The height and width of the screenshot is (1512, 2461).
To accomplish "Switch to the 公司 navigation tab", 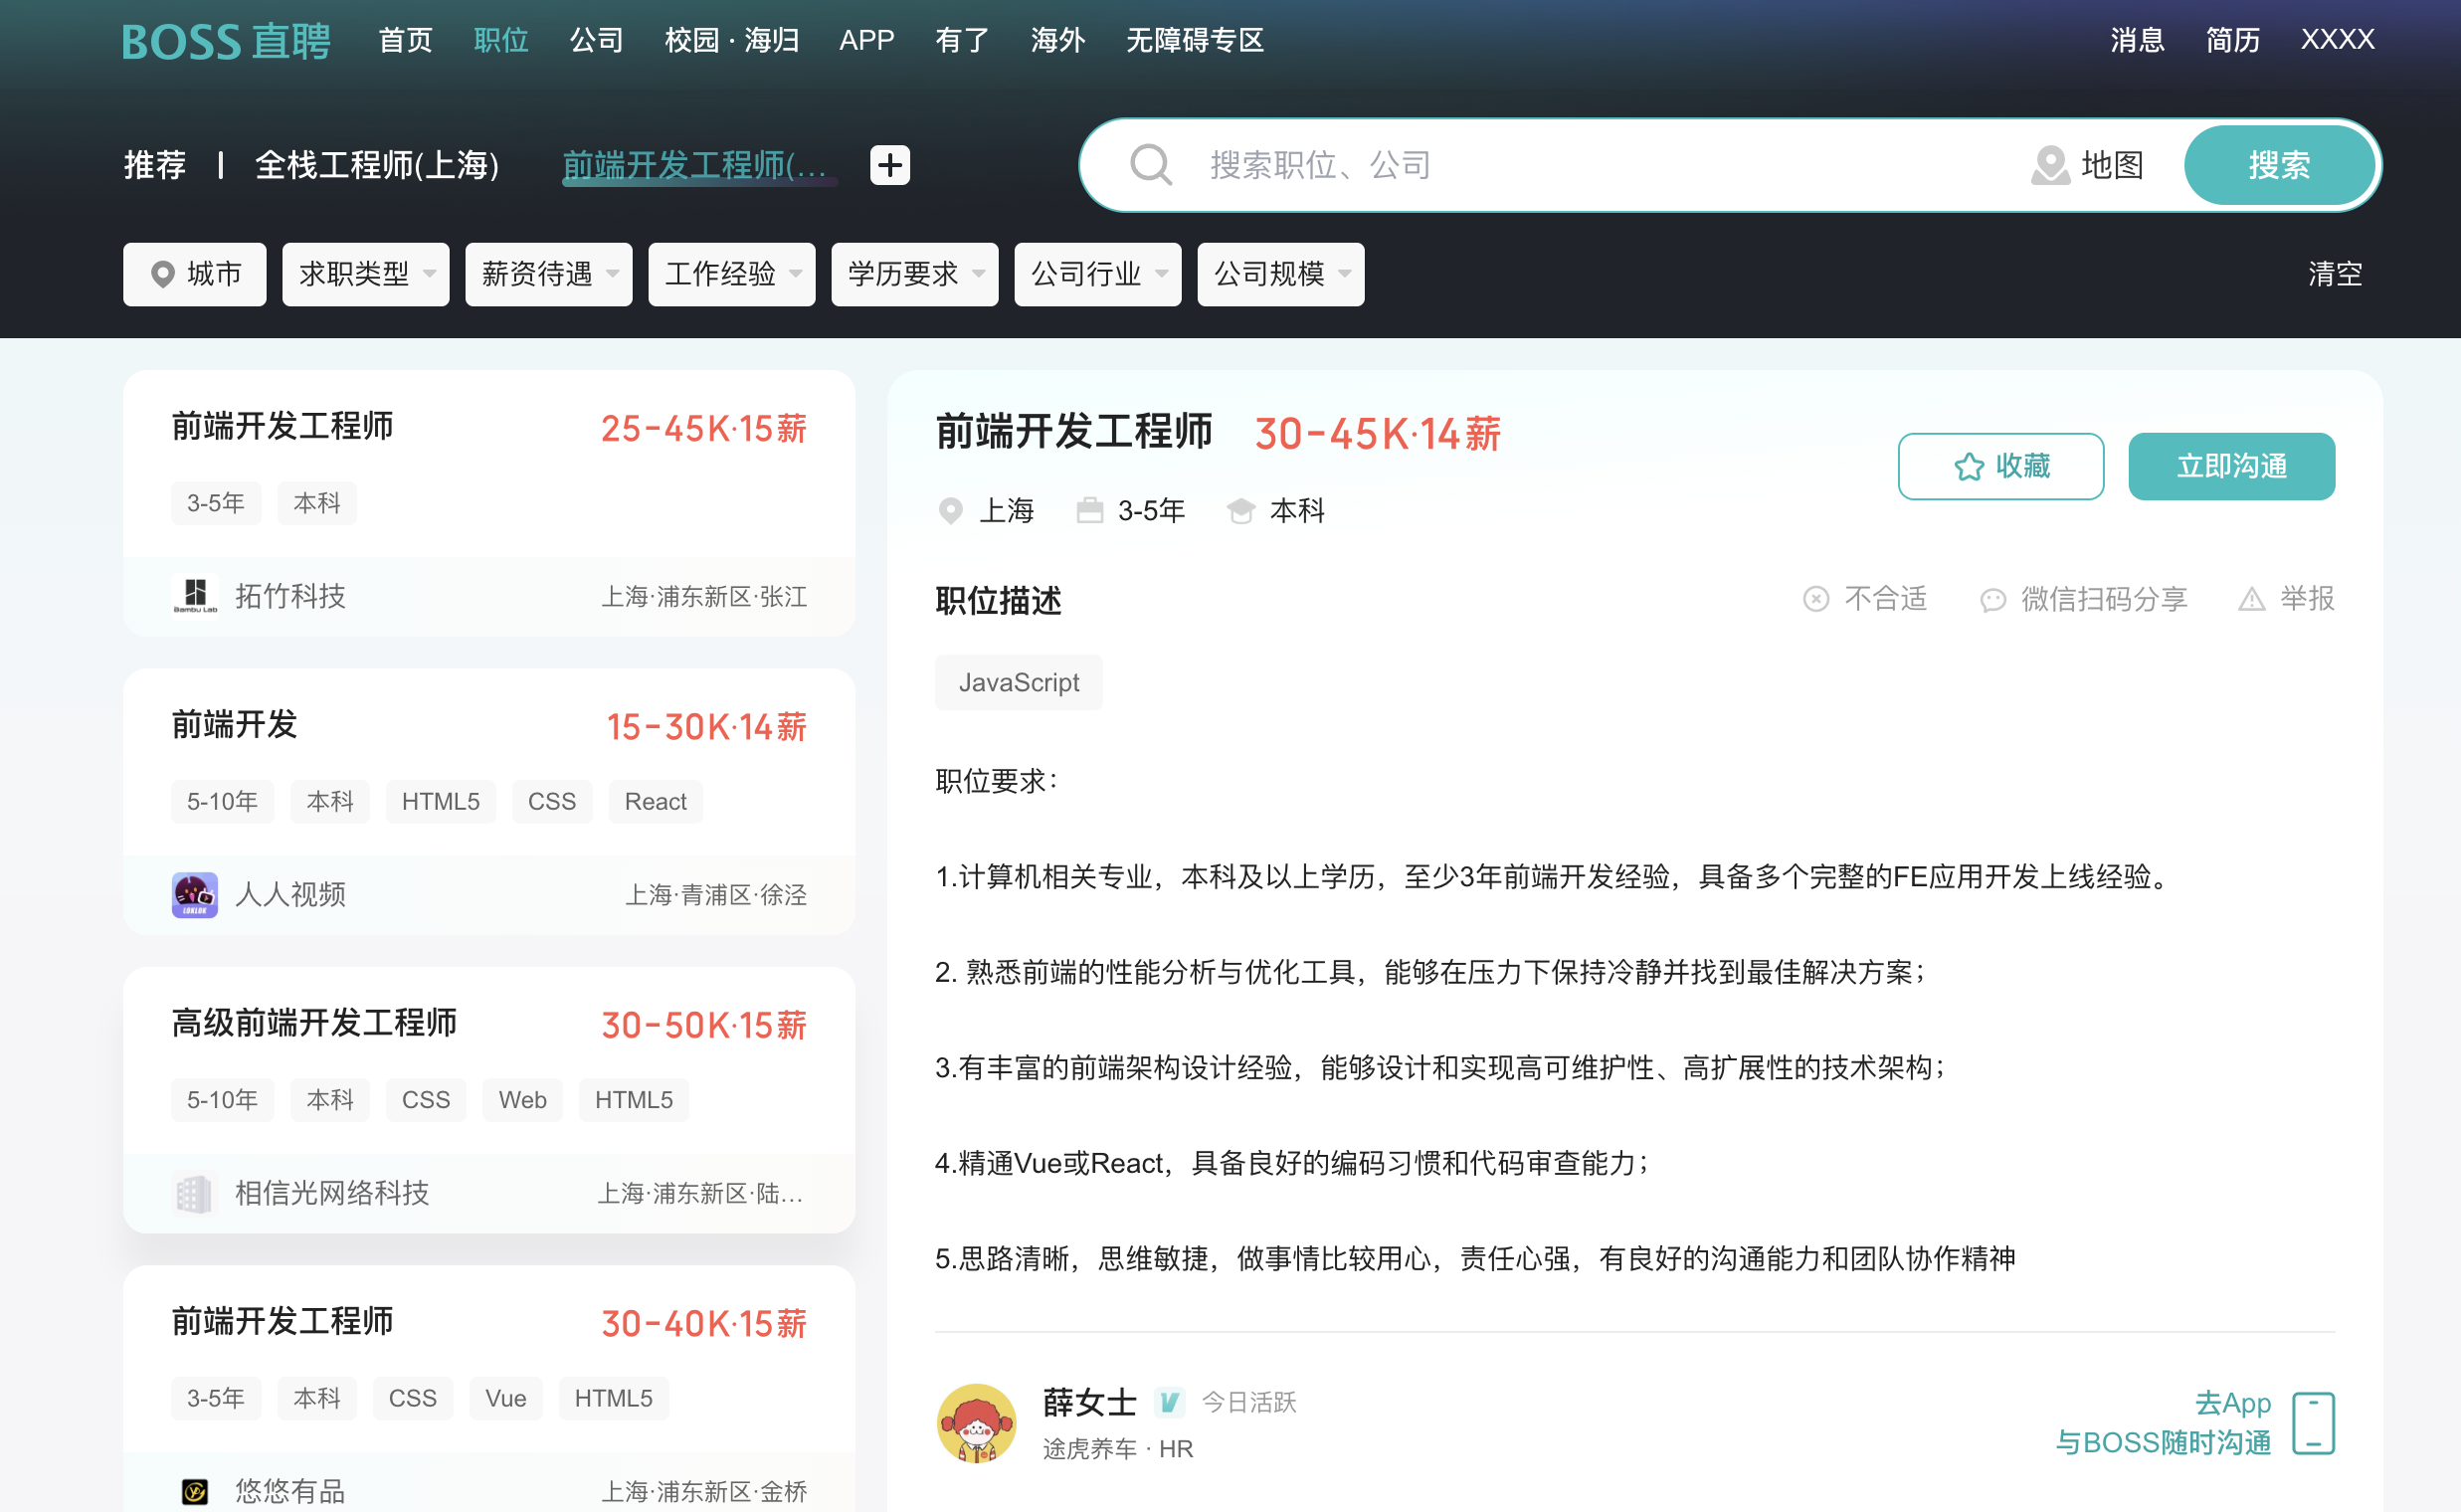I will coord(596,41).
